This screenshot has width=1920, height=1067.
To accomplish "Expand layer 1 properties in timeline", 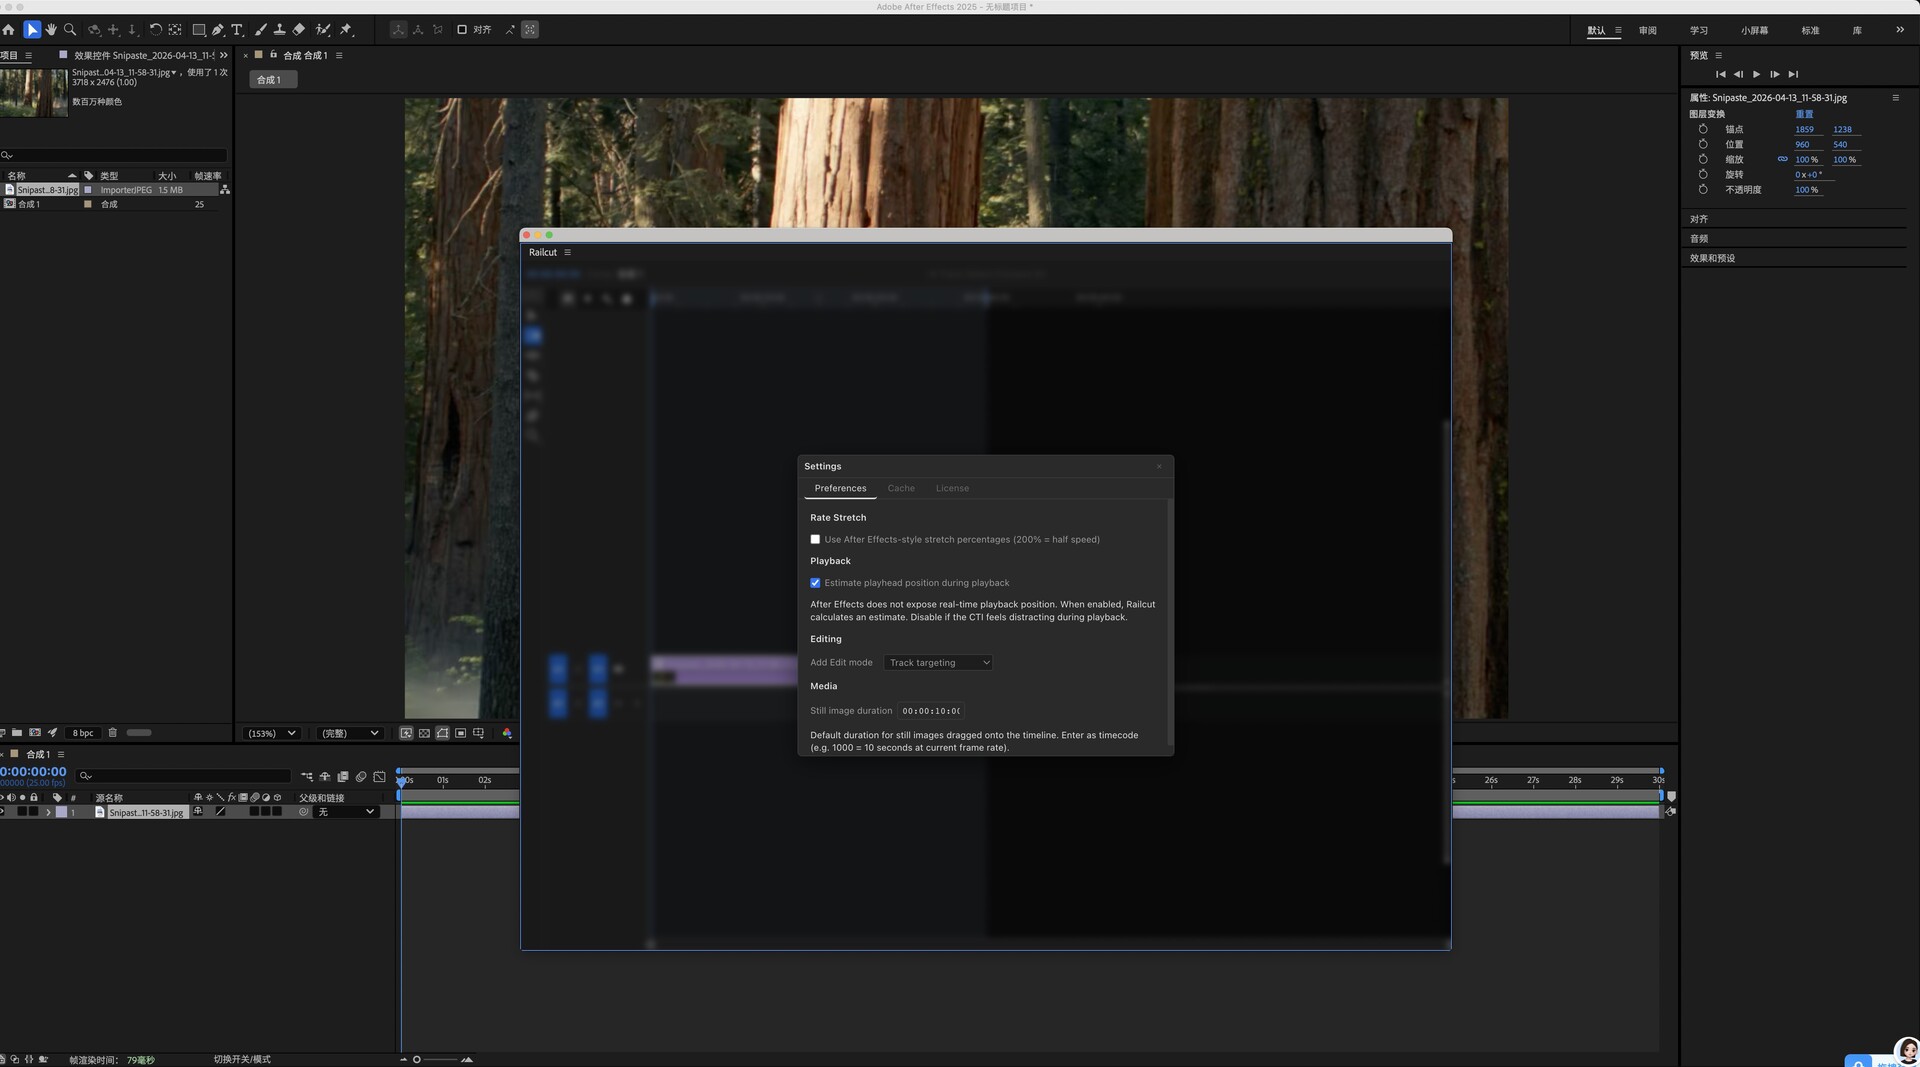I will [48, 812].
